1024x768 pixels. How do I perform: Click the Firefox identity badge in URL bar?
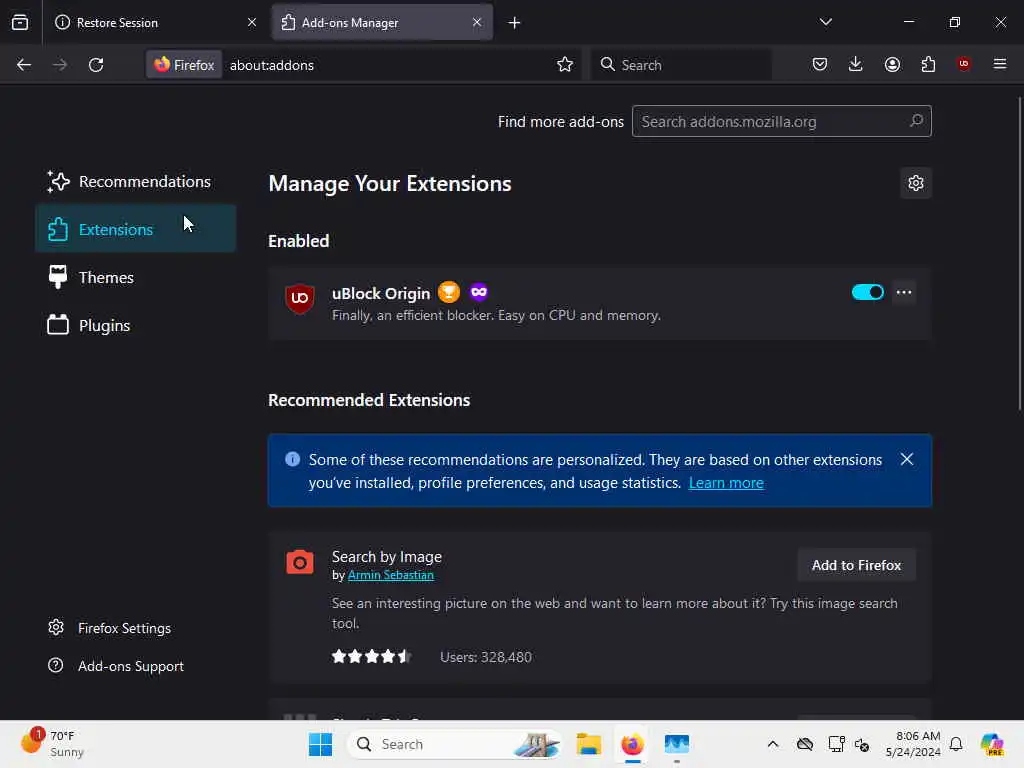pos(184,65)
